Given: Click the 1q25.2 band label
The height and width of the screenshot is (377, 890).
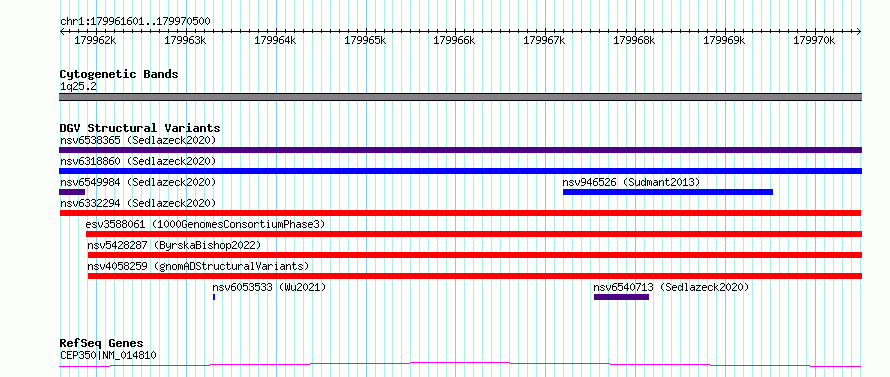Looking at the screenshot, I should (78, 86).
